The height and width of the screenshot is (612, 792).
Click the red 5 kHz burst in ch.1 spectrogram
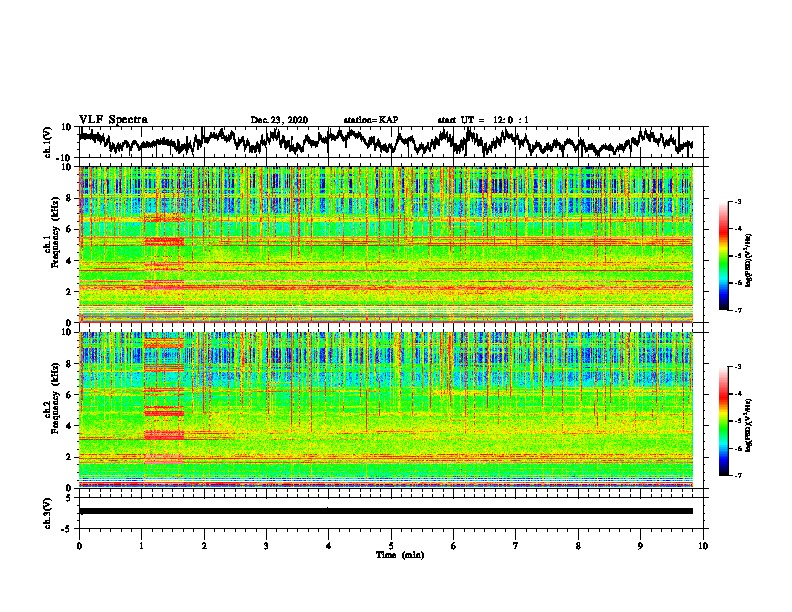point(164,242)
